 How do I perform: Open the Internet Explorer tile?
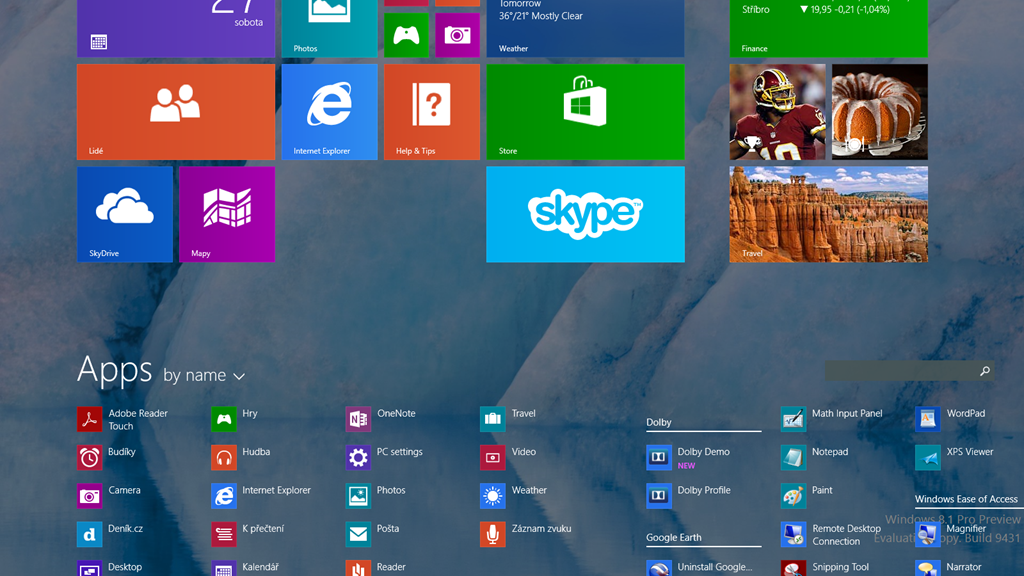tap(329, 111)
